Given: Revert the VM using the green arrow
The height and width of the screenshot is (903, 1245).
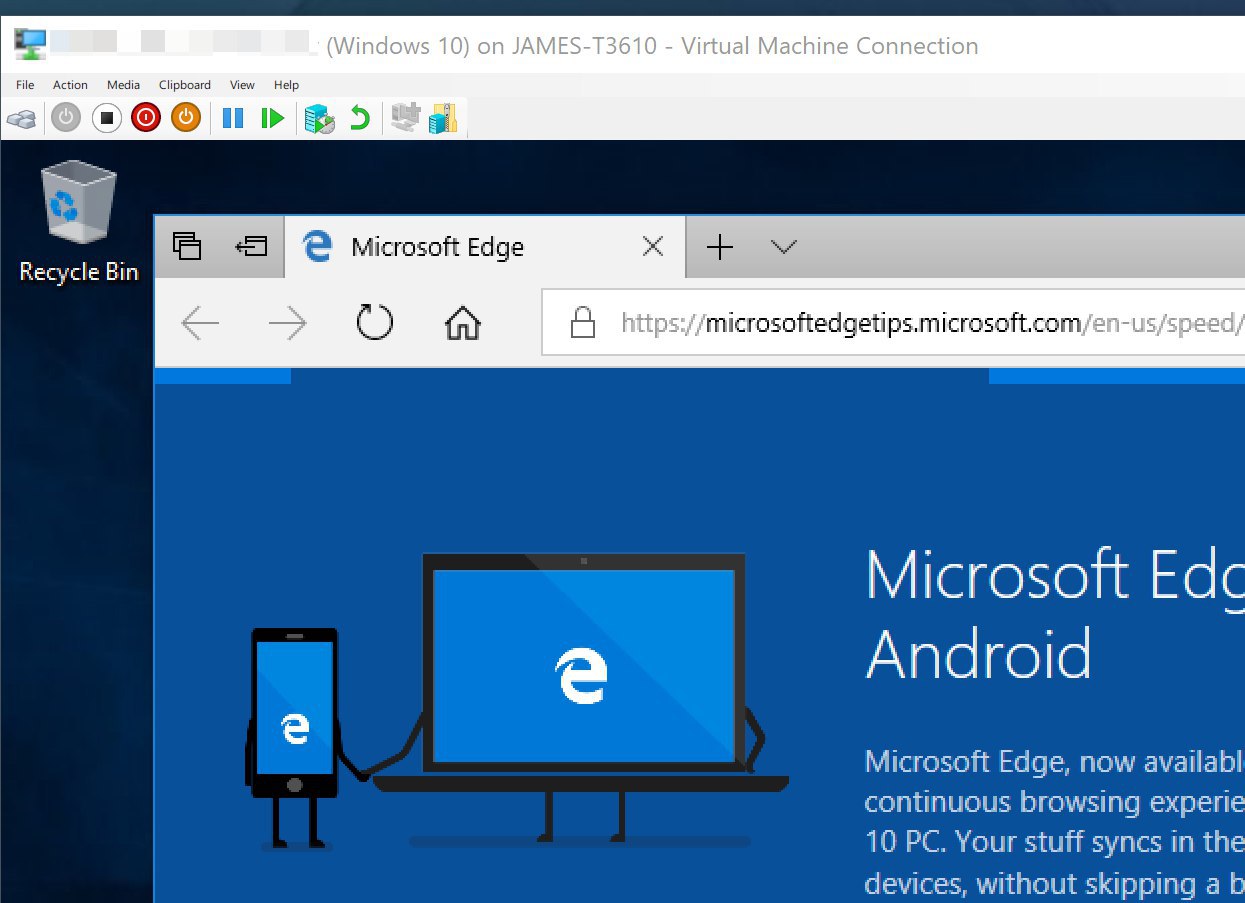Looking at the screenshot, I should (x=360, y=119).
